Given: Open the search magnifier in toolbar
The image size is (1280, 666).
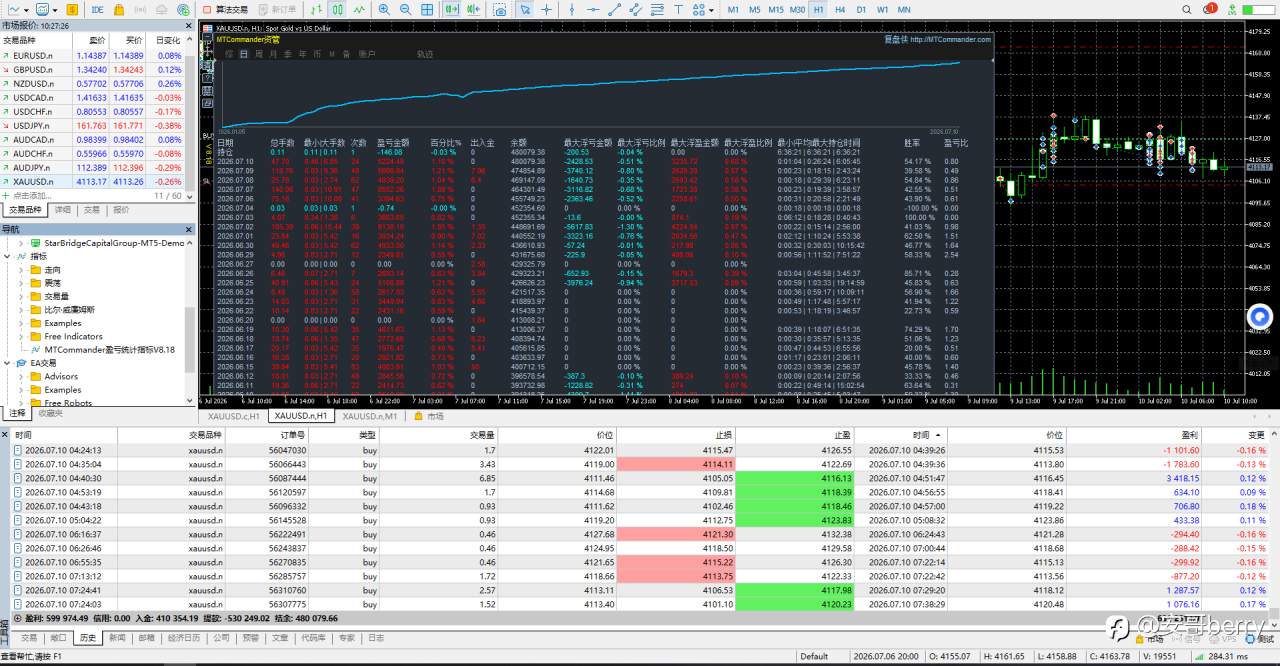Looking at the screenshot, I should [1187, 9].
